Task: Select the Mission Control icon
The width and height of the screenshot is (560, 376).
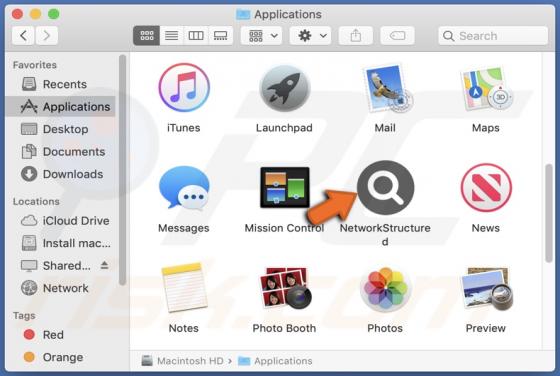Action: [285, 187]
